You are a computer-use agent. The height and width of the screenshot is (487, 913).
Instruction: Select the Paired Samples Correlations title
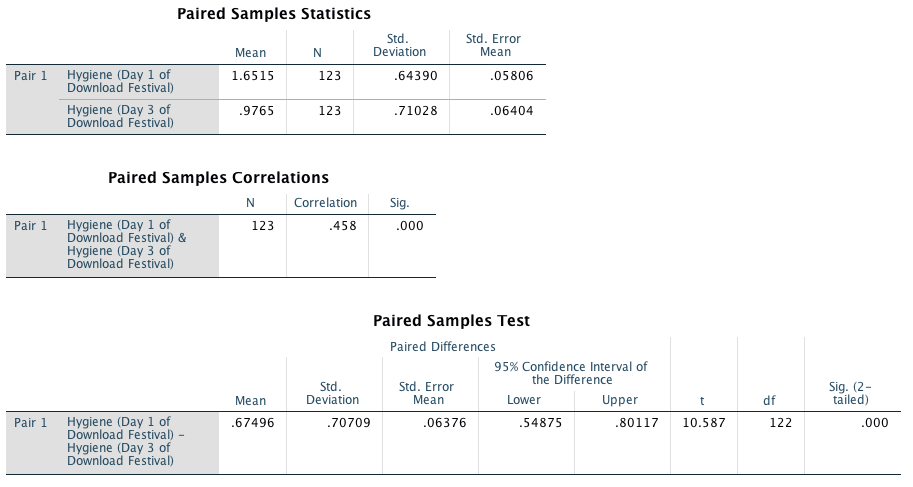coord(218,178)
